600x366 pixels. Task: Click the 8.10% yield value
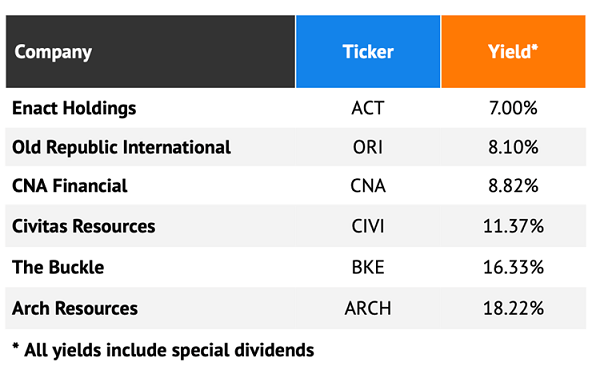[x=513, y=147]
